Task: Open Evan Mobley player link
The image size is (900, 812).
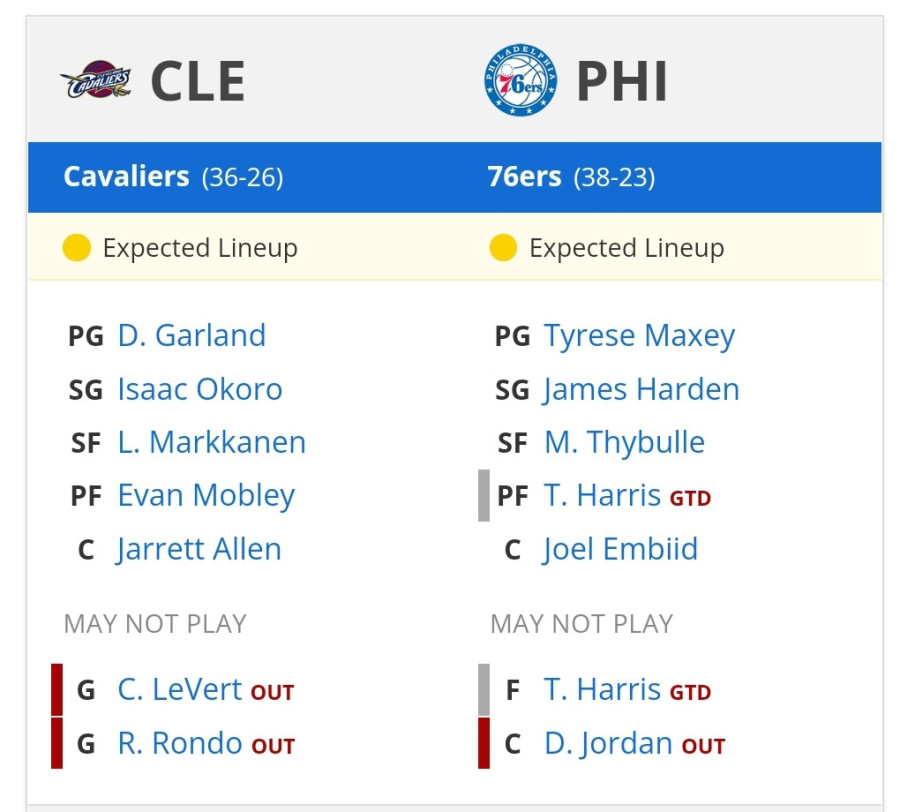Action: click(206, 496)
